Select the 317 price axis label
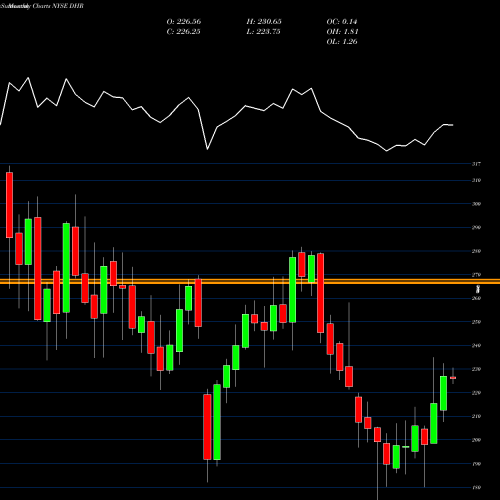 (x=476, y=164)
